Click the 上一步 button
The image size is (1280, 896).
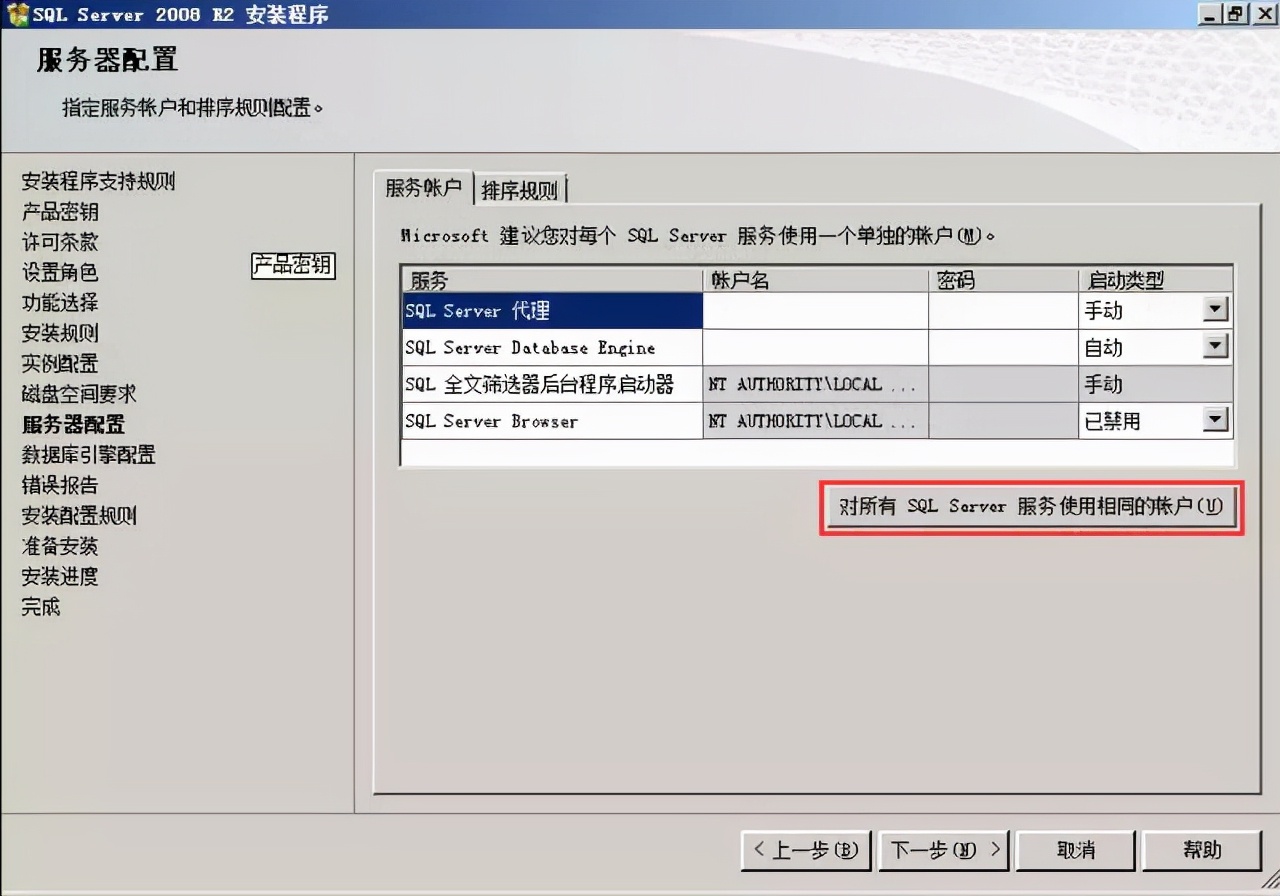click(x=806, y=850)
